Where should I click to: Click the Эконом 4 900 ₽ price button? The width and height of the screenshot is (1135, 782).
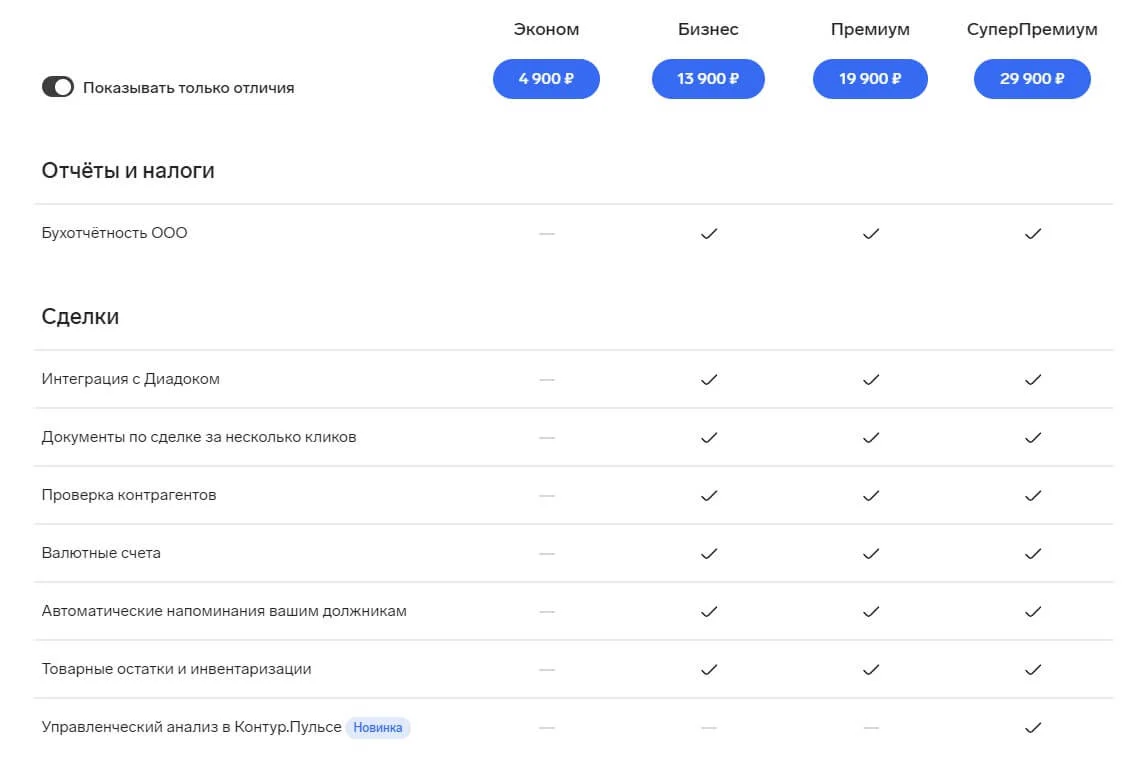coord(546,79)
